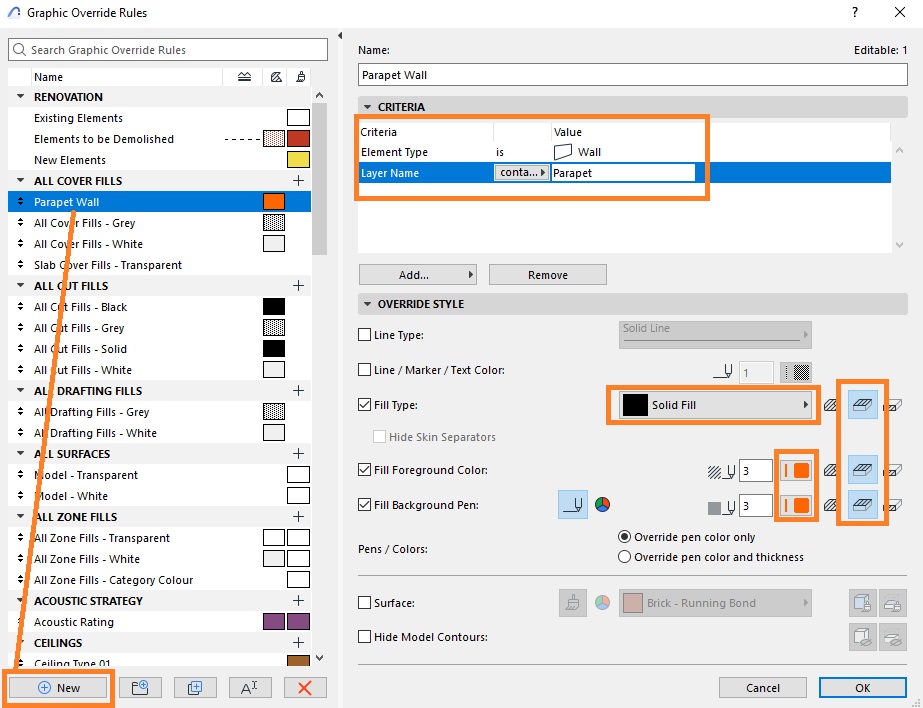This screenshot has height=708, width=923.
Task: Click the new folder icon button
Action: (x=140, y=687)
